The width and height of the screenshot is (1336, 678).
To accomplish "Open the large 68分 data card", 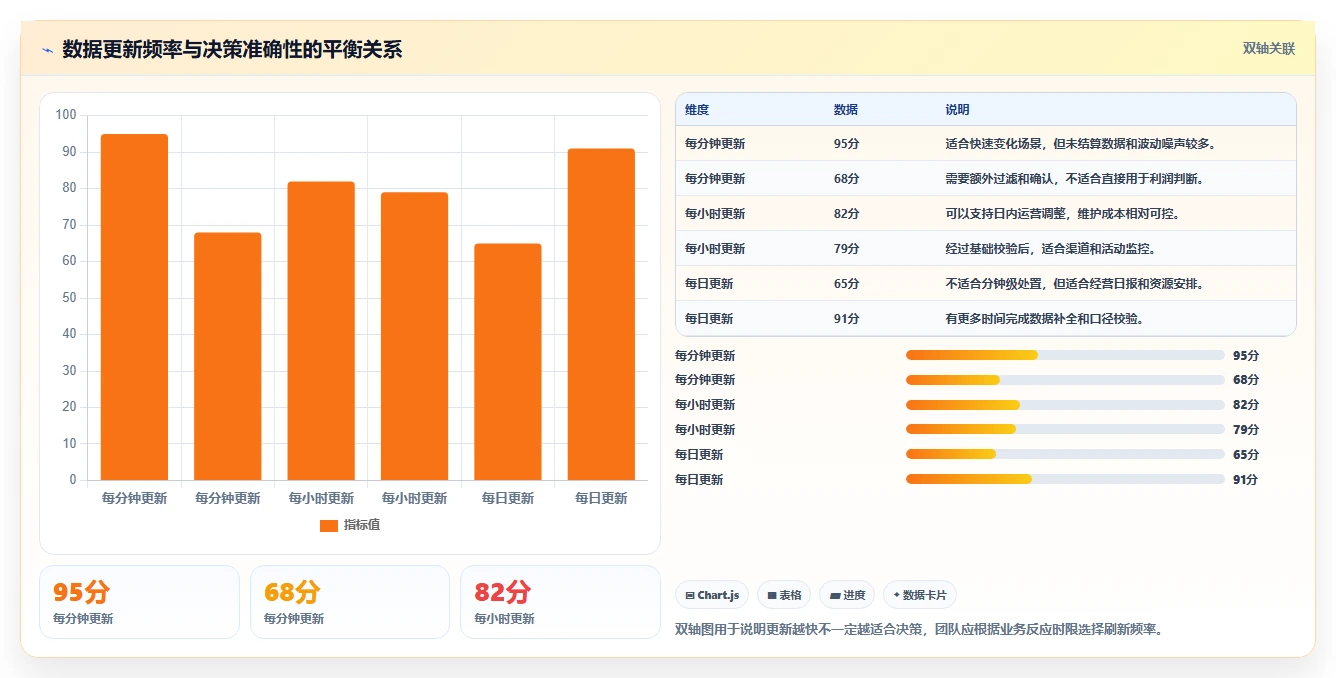I will coord(350,602).
